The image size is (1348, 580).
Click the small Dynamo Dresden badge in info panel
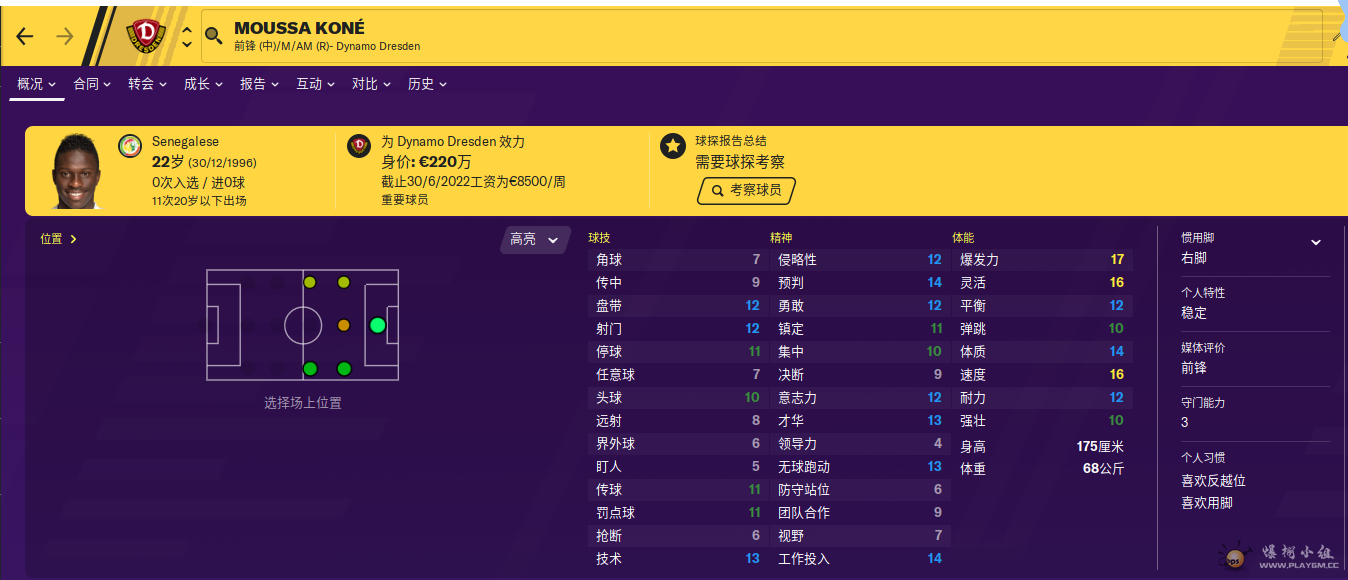[x=358, y=146]
